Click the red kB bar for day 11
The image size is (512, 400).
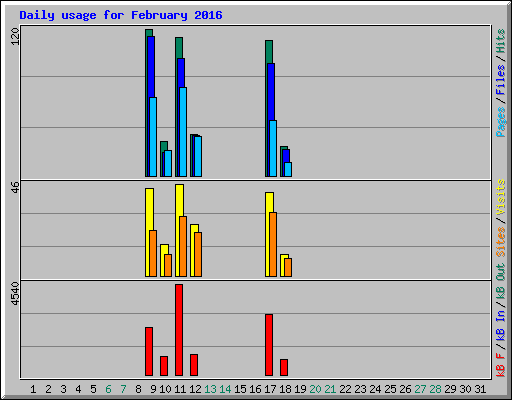[x=179, y=330]
